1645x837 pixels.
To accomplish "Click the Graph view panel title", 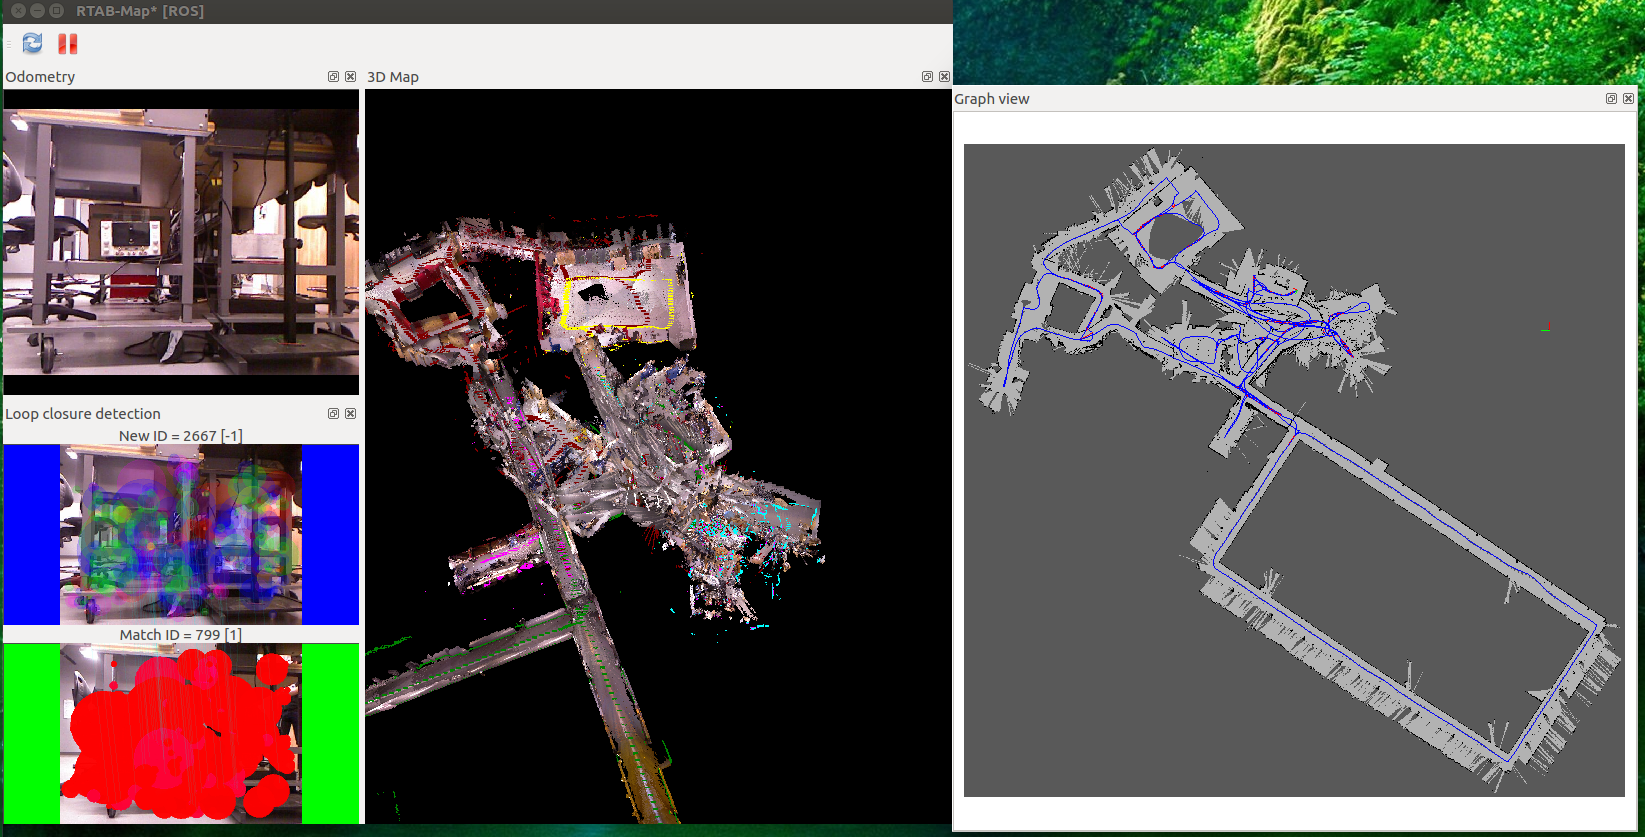I will 991,99.
